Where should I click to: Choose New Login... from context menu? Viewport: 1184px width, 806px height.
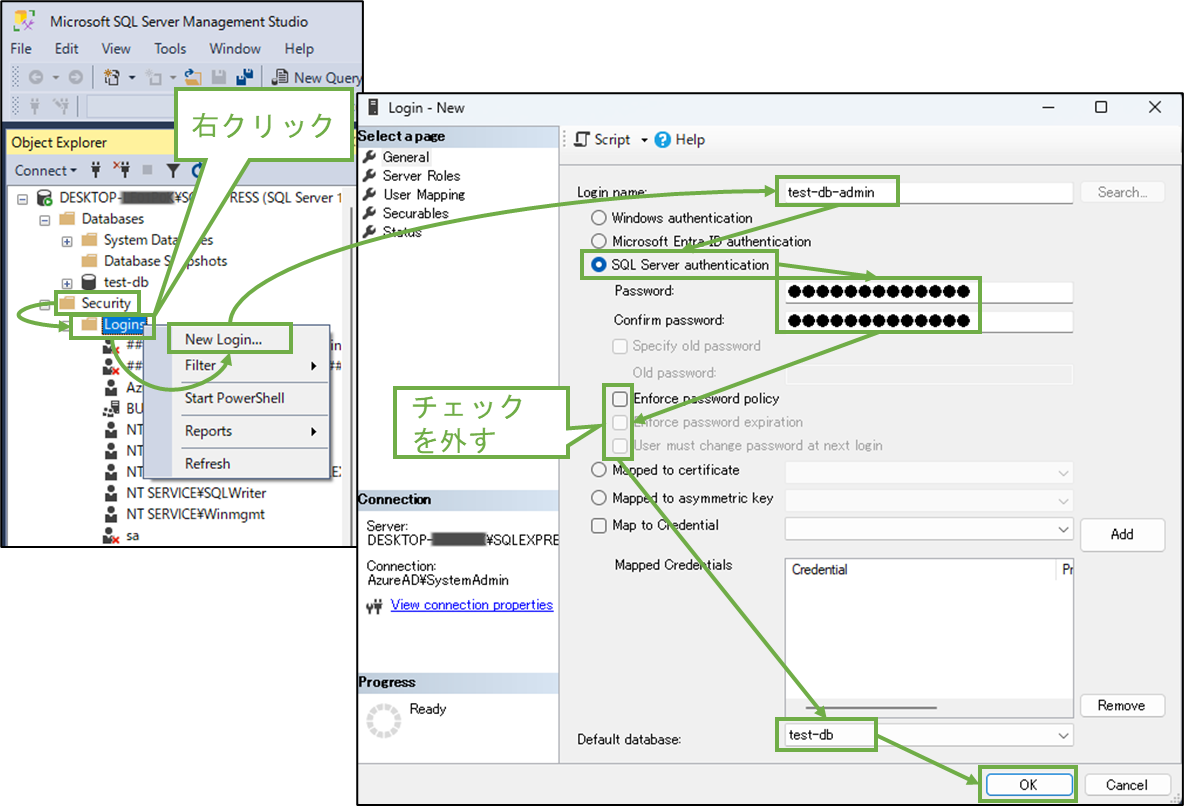click(x=224, y=339)
